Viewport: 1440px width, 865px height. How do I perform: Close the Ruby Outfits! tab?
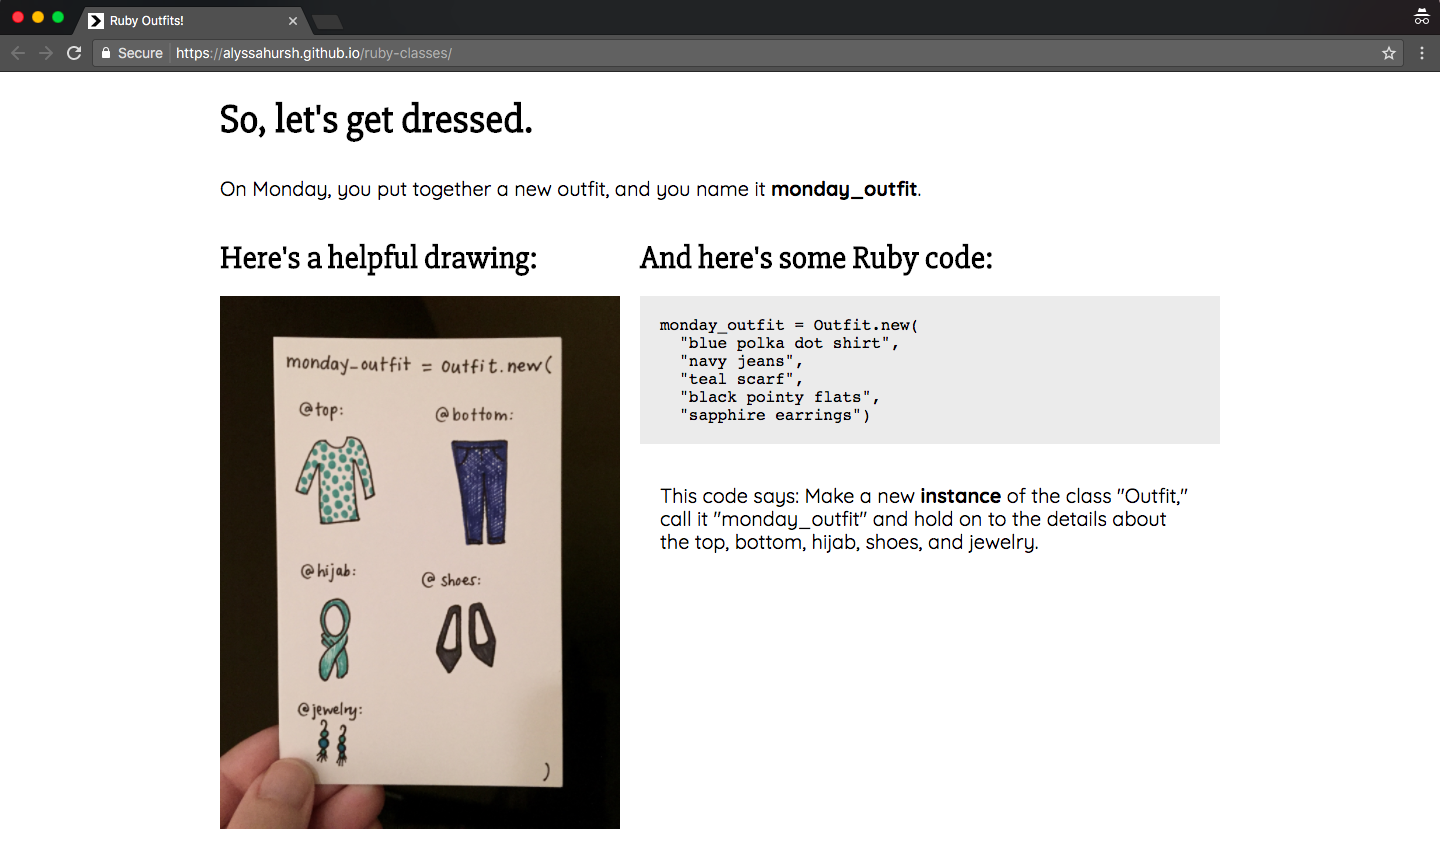[293, 21]
